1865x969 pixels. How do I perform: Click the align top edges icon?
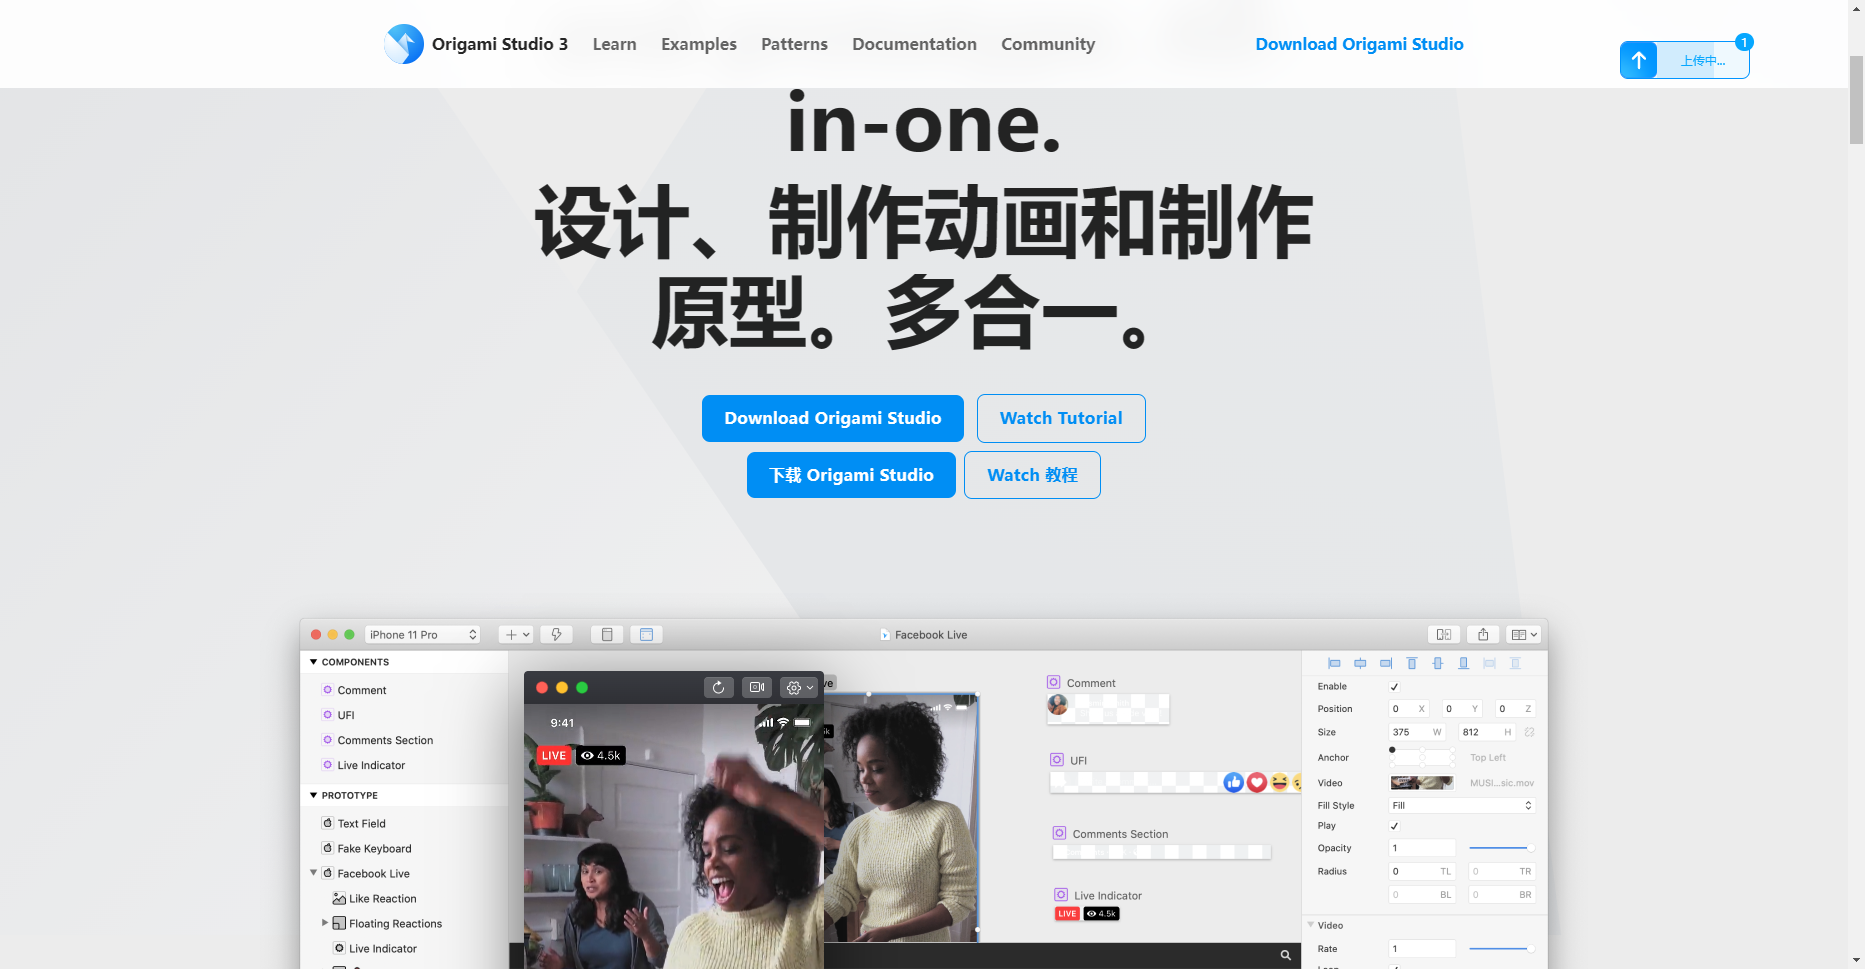pos(1412,663)
